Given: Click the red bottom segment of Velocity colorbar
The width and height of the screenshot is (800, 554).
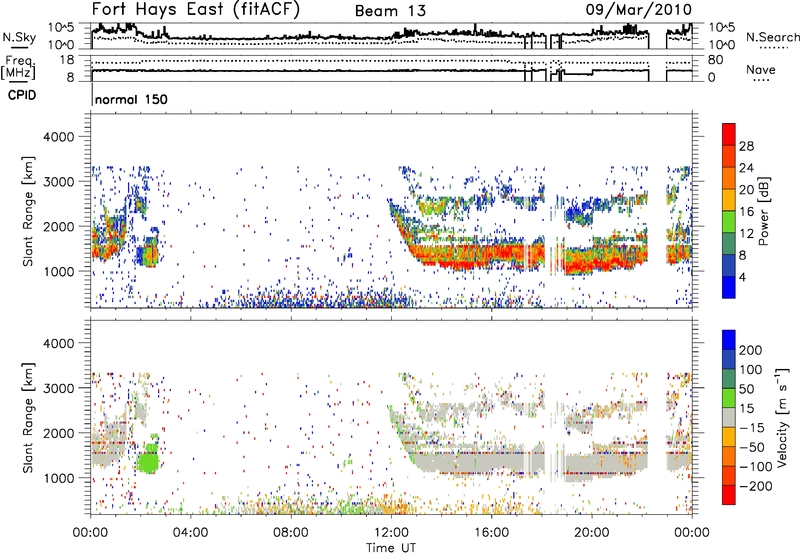Looking at the screenshot, I should (729, 495).
